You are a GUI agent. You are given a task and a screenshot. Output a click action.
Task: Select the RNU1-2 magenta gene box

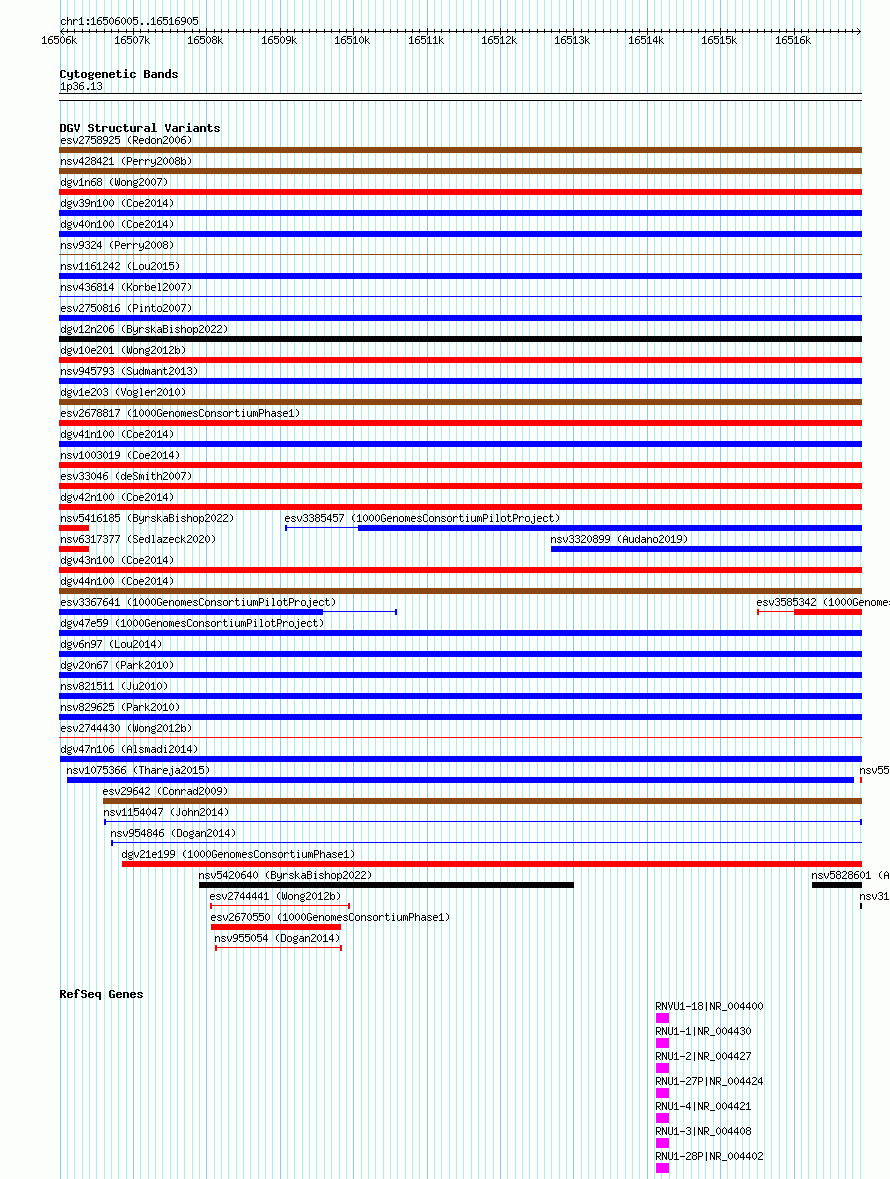point(662,1068)
